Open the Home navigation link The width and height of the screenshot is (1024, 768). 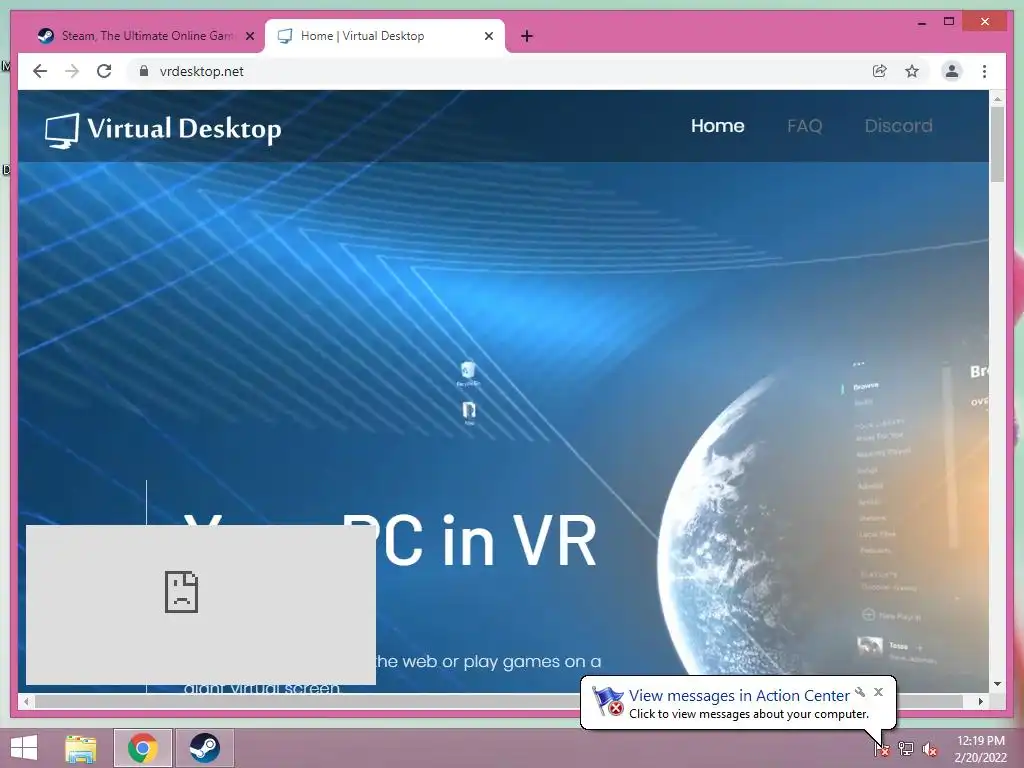[717, 125]
